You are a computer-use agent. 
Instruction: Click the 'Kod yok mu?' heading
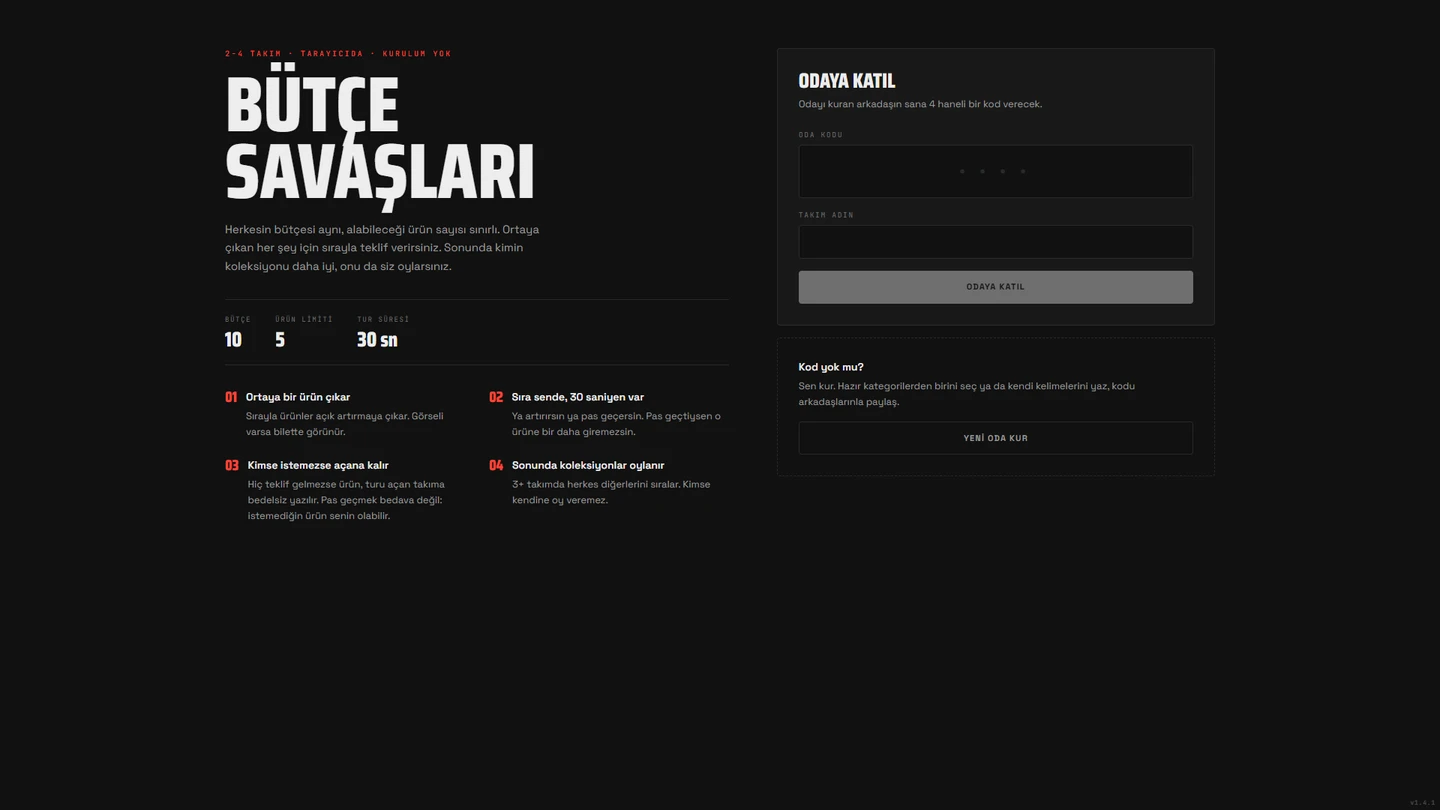pyautogui.click(x=831, y=367)
